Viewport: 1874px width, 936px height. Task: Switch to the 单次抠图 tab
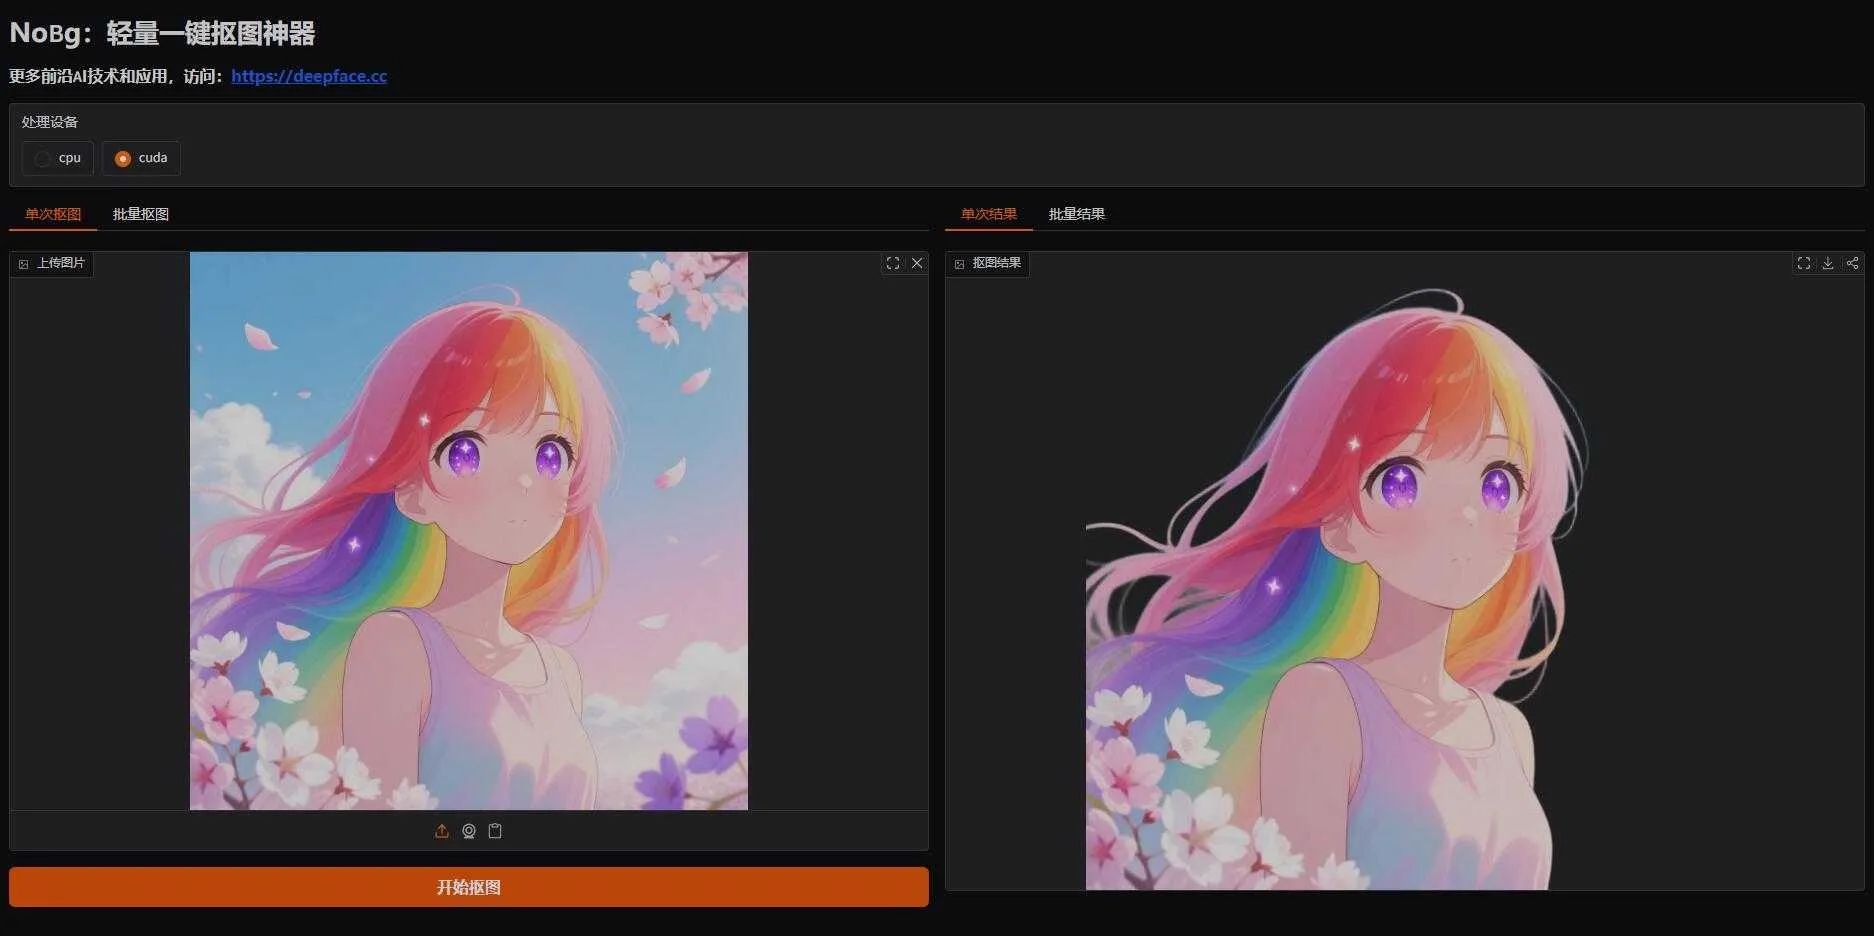[53, 214]
